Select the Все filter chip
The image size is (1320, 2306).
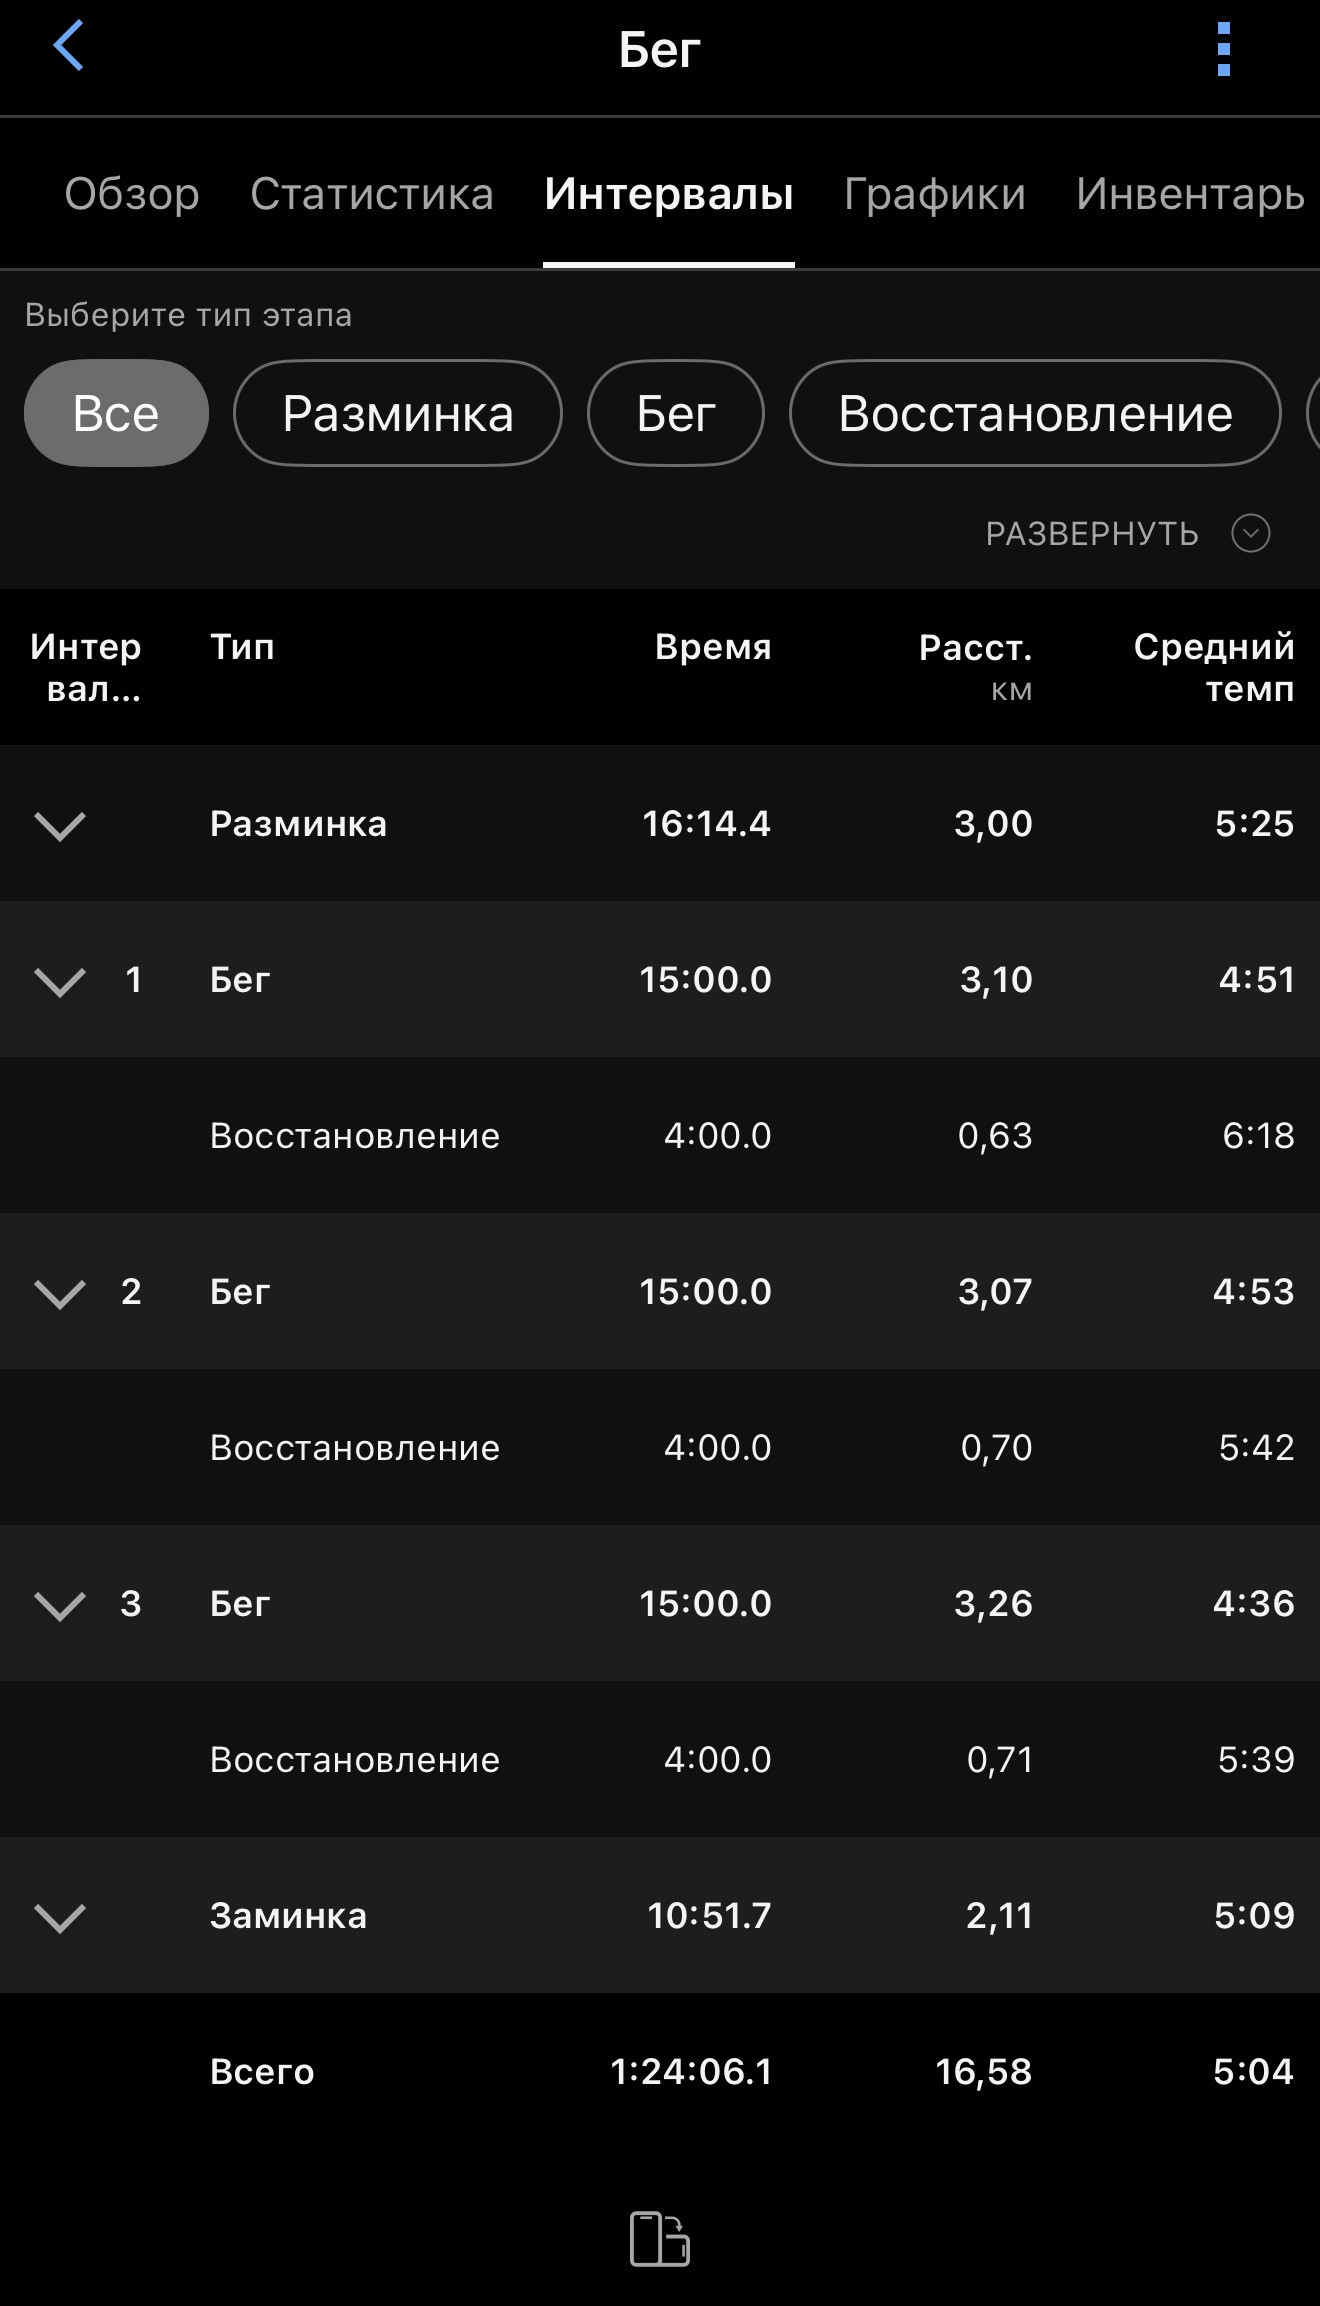(x=116, y=413)
